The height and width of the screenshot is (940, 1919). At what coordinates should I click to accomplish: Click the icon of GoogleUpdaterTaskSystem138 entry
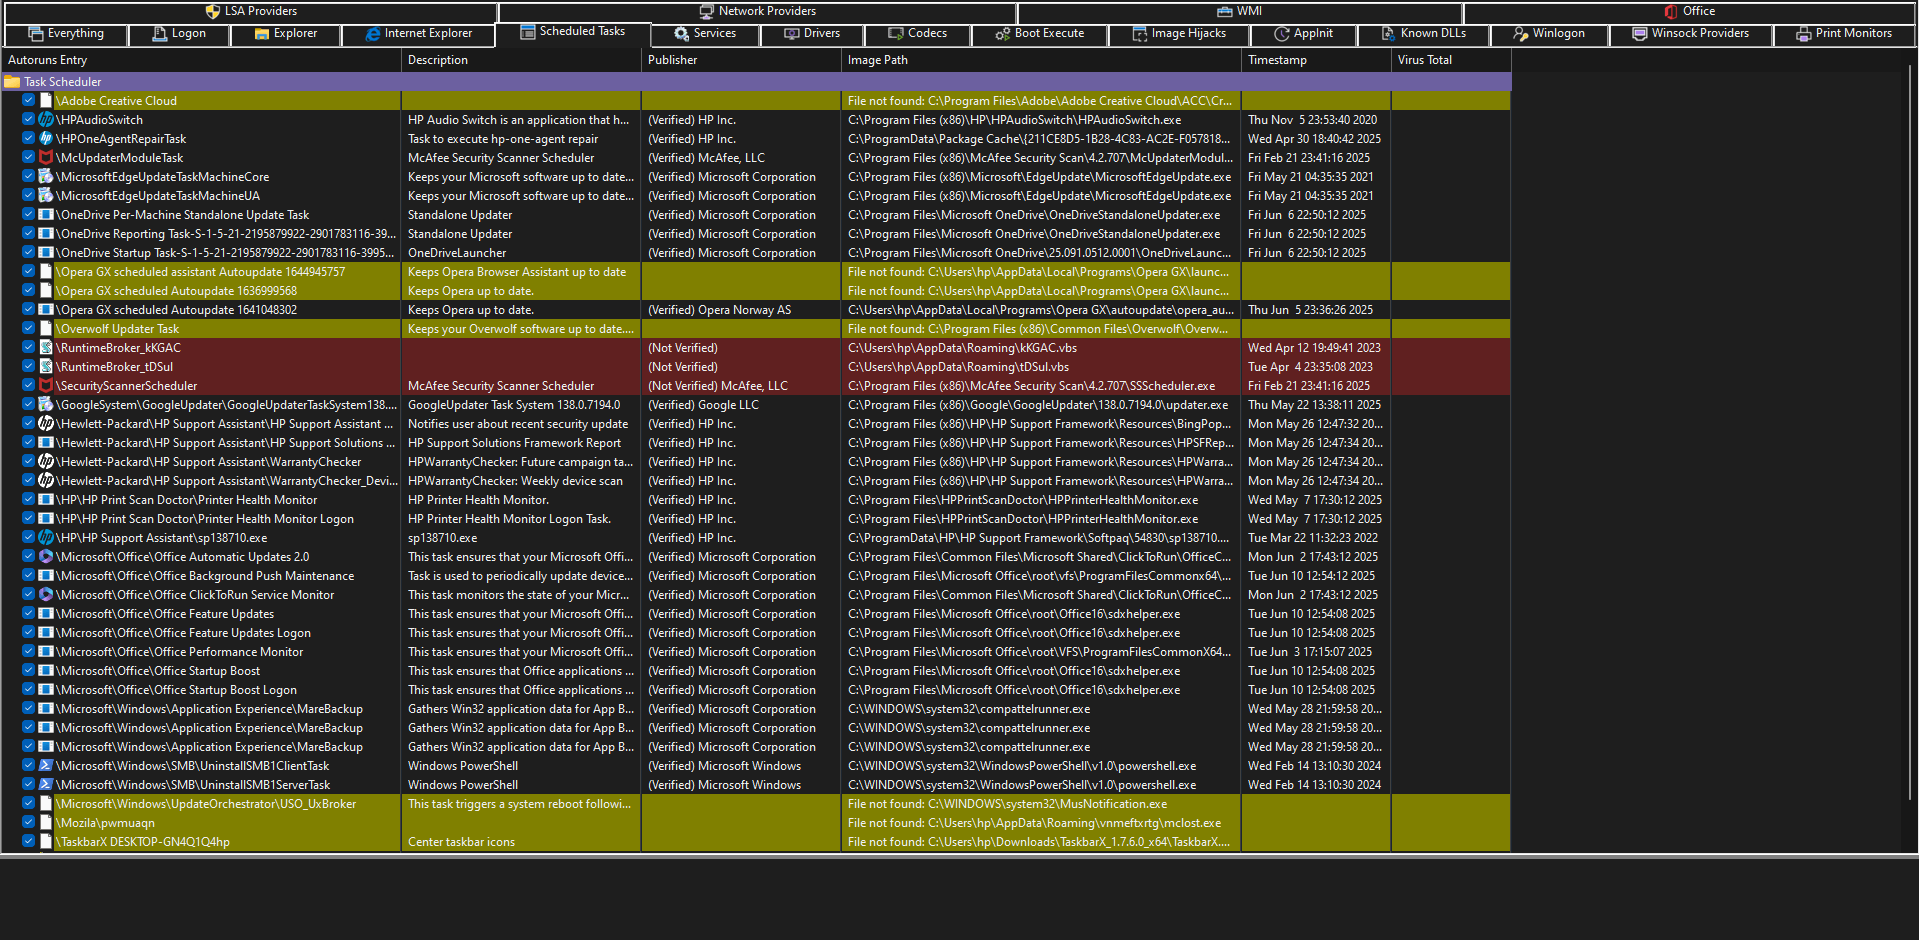pos(46,405)
